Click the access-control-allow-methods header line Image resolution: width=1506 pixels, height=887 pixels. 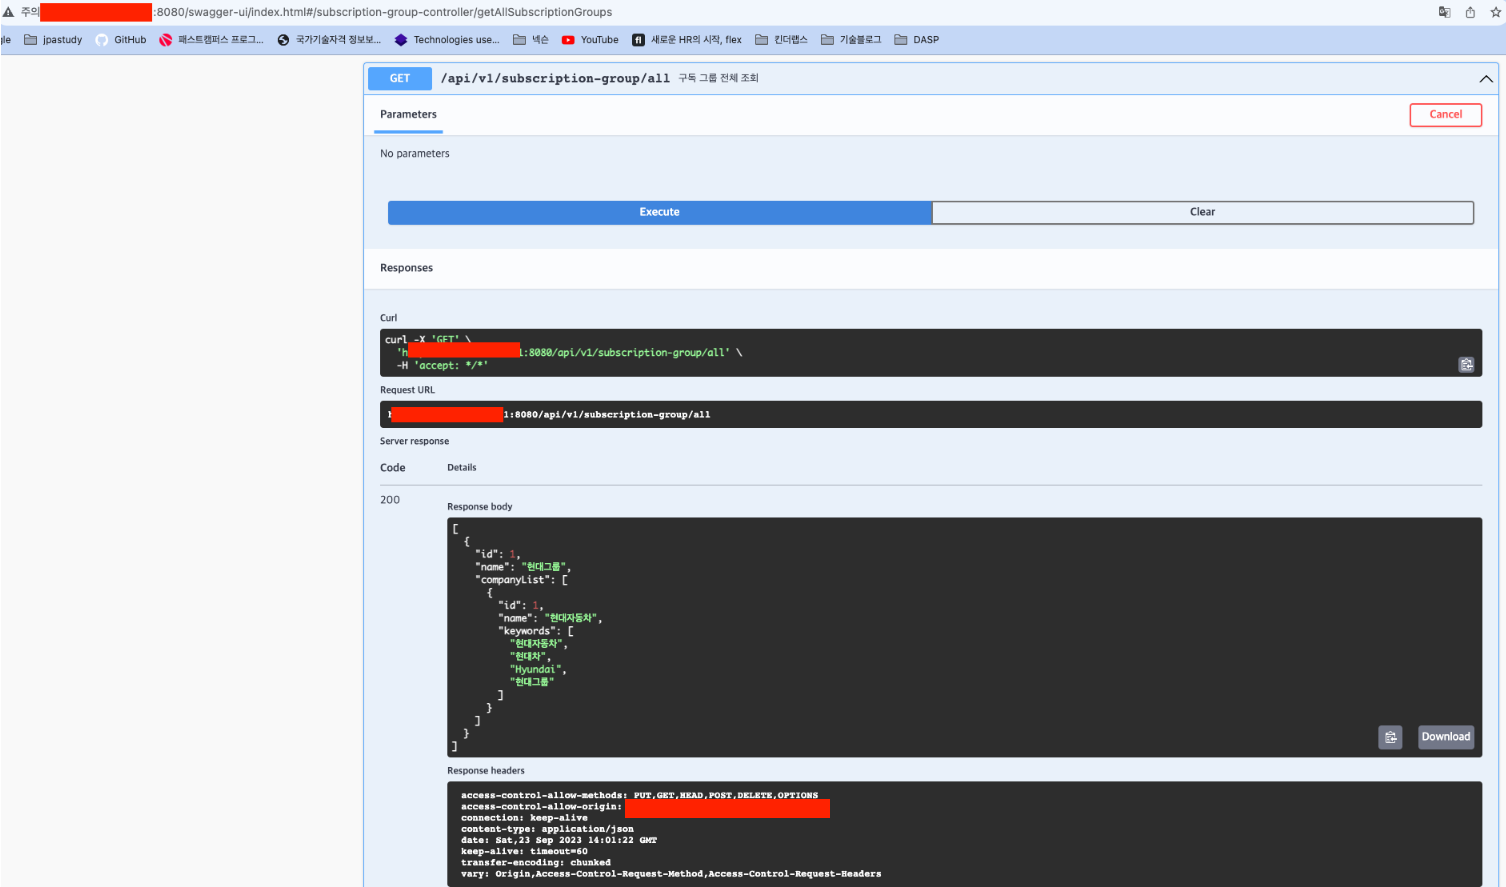pyautogui.click(x=640, y=796)
